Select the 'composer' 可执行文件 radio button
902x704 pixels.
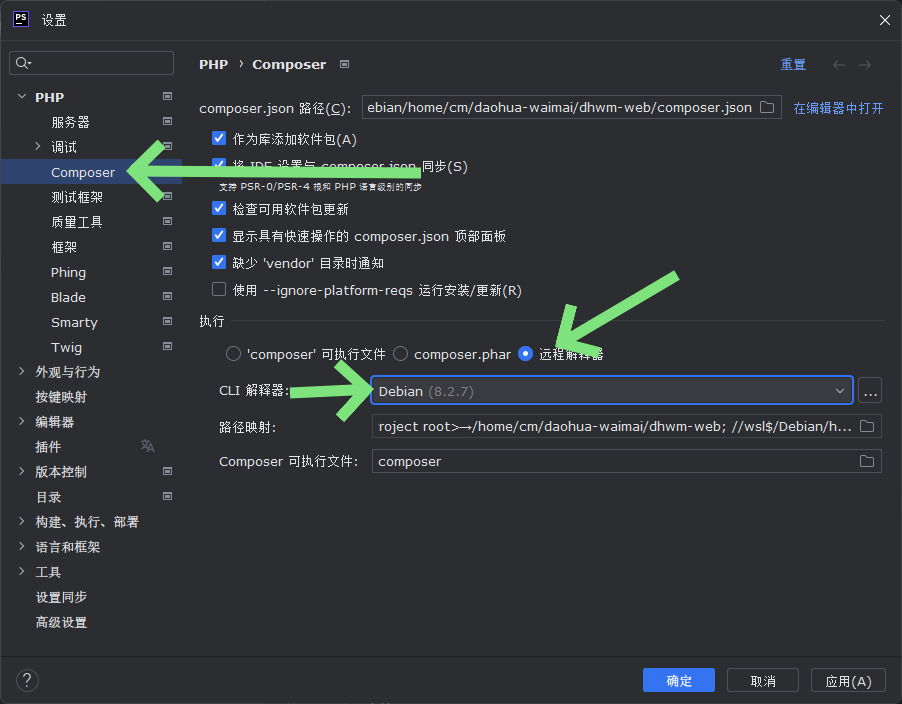[233, 354]
